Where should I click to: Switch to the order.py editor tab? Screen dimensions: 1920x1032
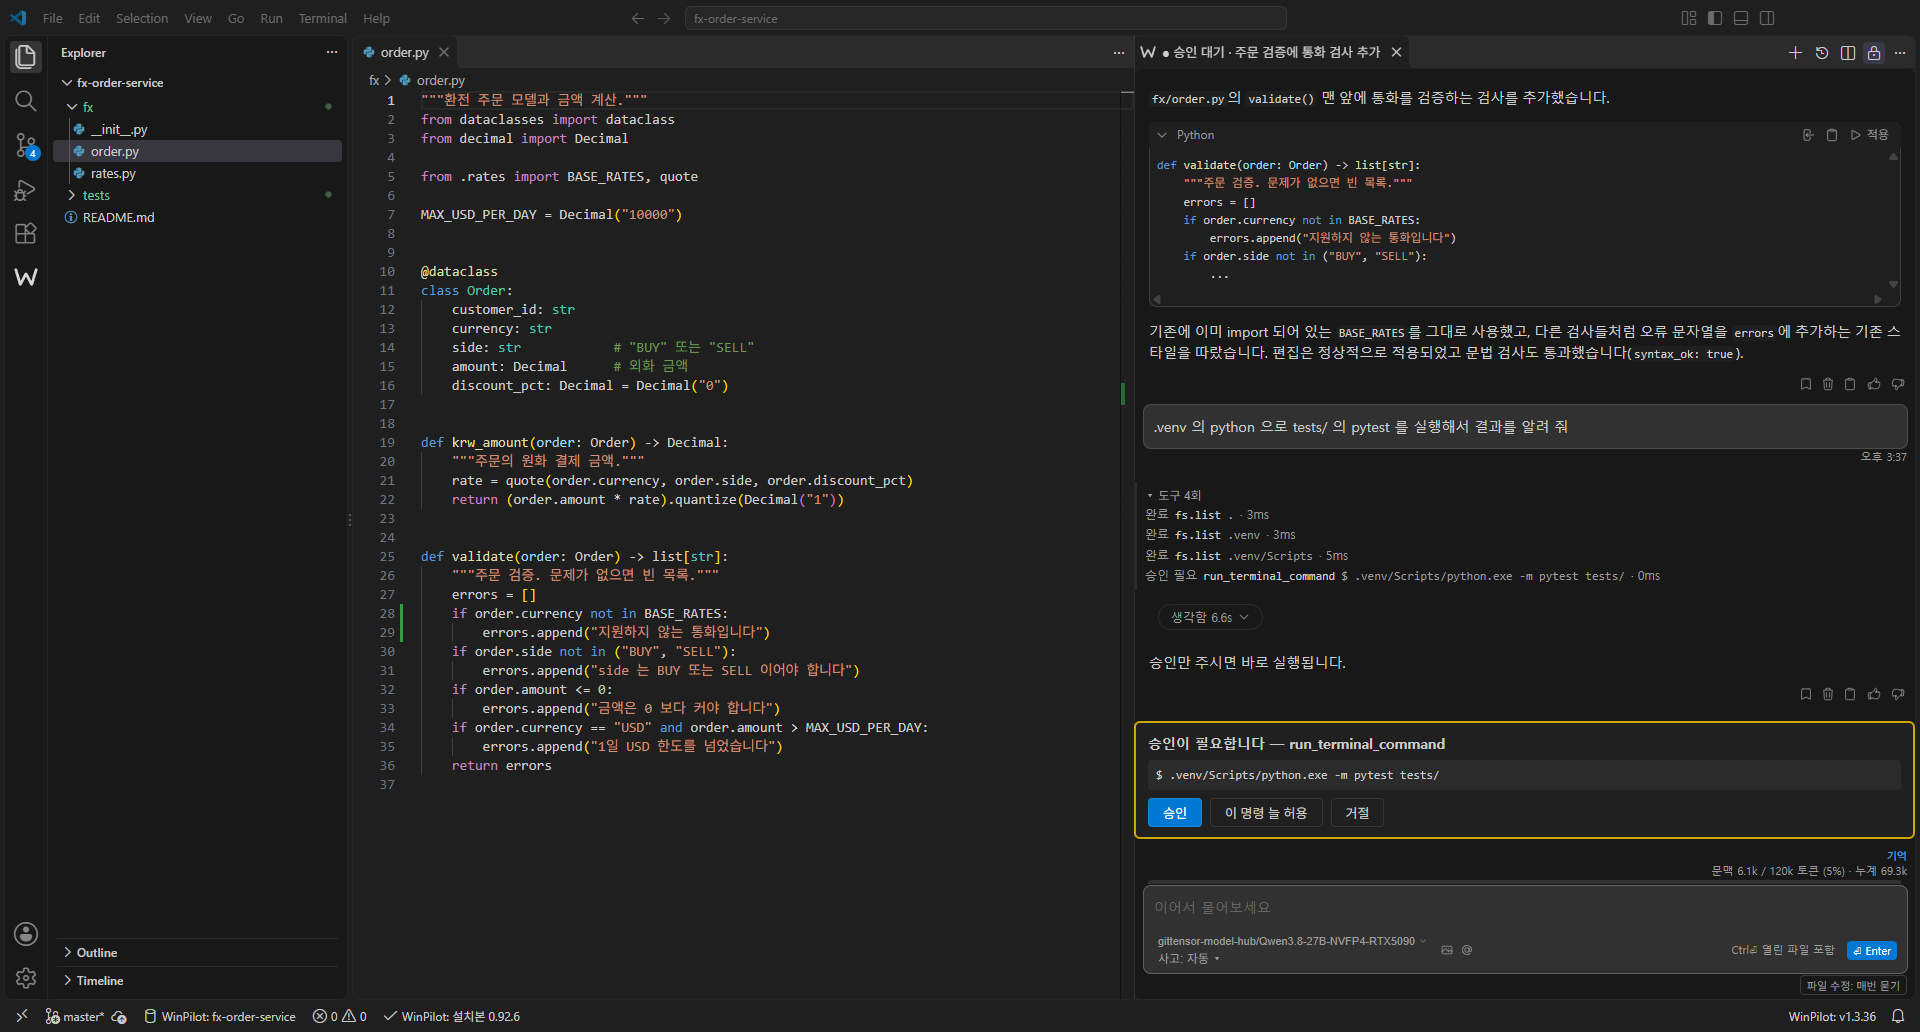pos(405,53)
